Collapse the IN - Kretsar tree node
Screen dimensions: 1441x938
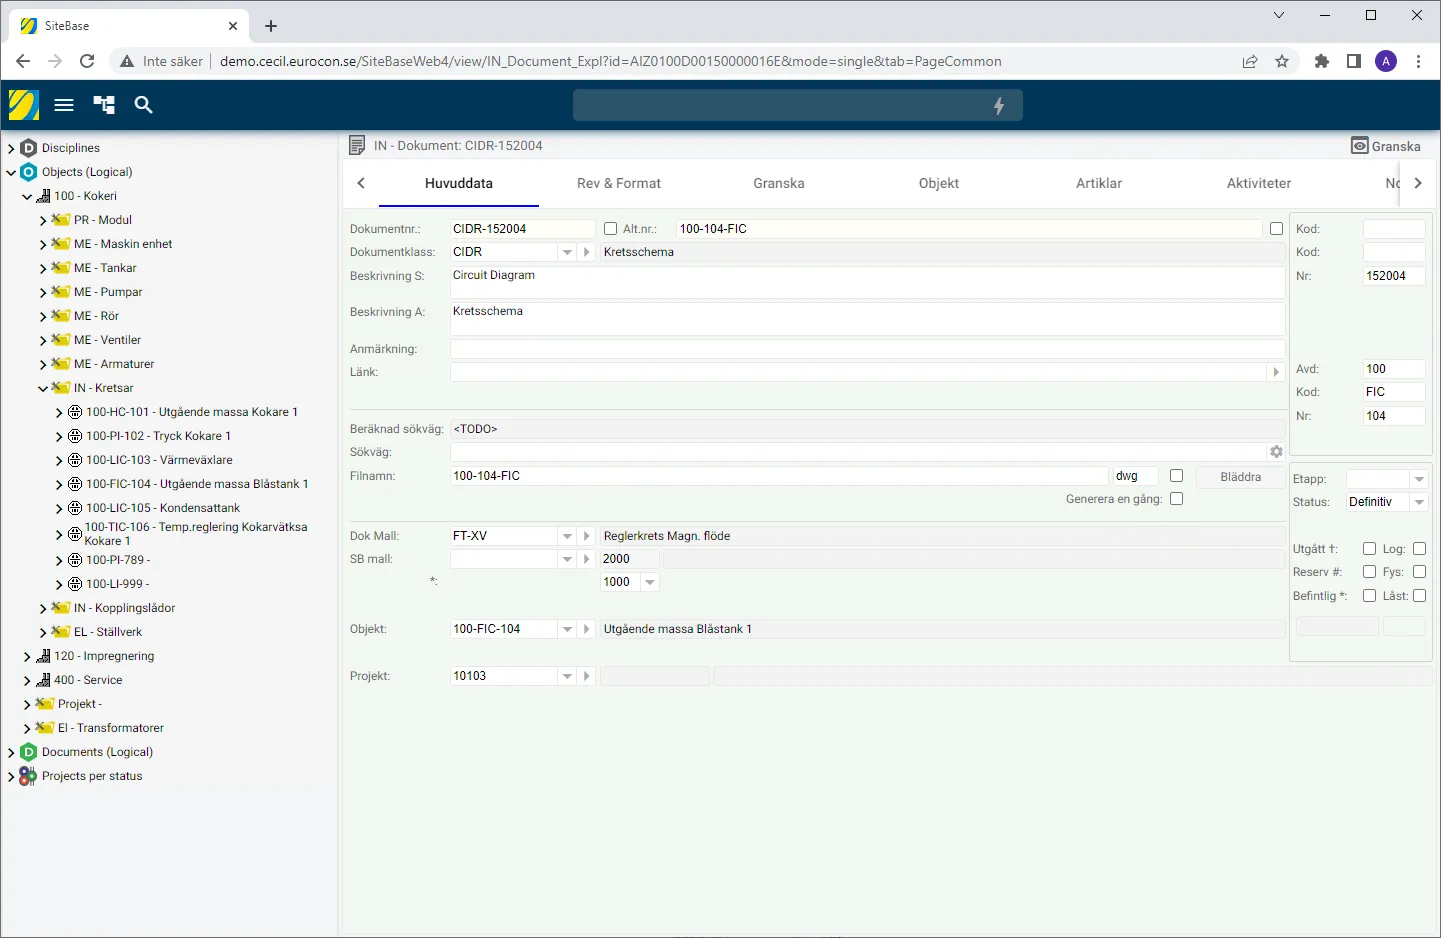[43, 388]
